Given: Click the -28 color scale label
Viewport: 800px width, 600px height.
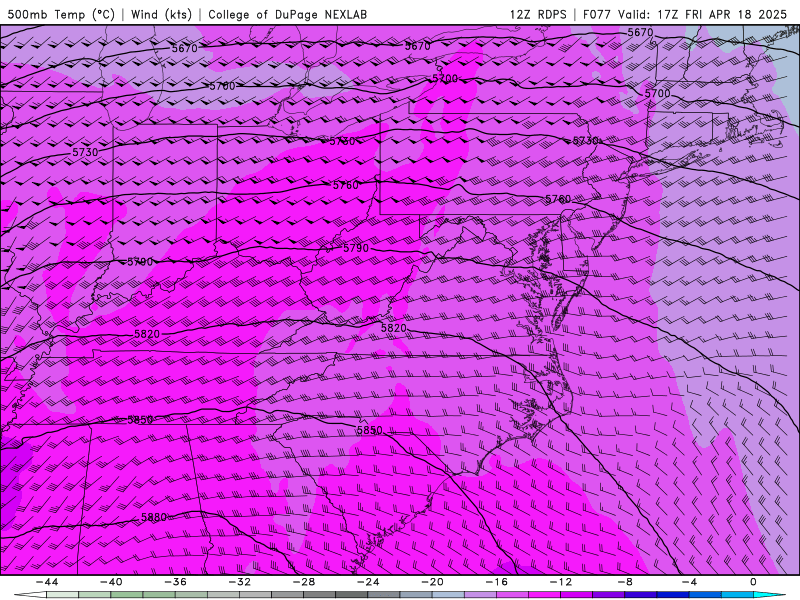Looking at the screenshot, I should (304, 582).
